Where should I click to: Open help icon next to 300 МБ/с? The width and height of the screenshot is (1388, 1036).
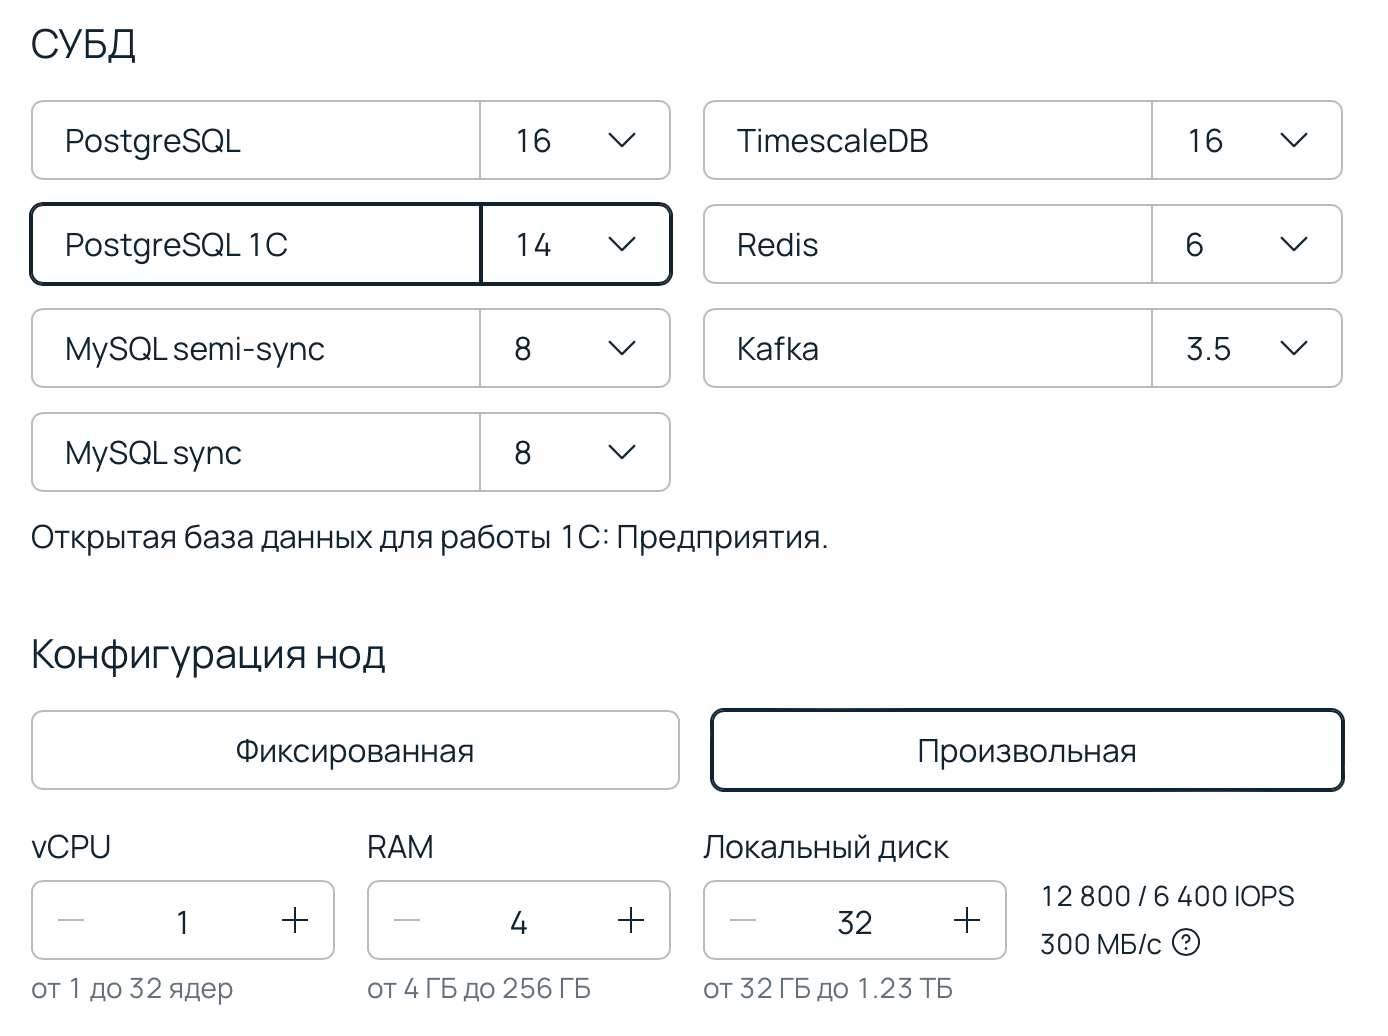tap(1186, 942)
